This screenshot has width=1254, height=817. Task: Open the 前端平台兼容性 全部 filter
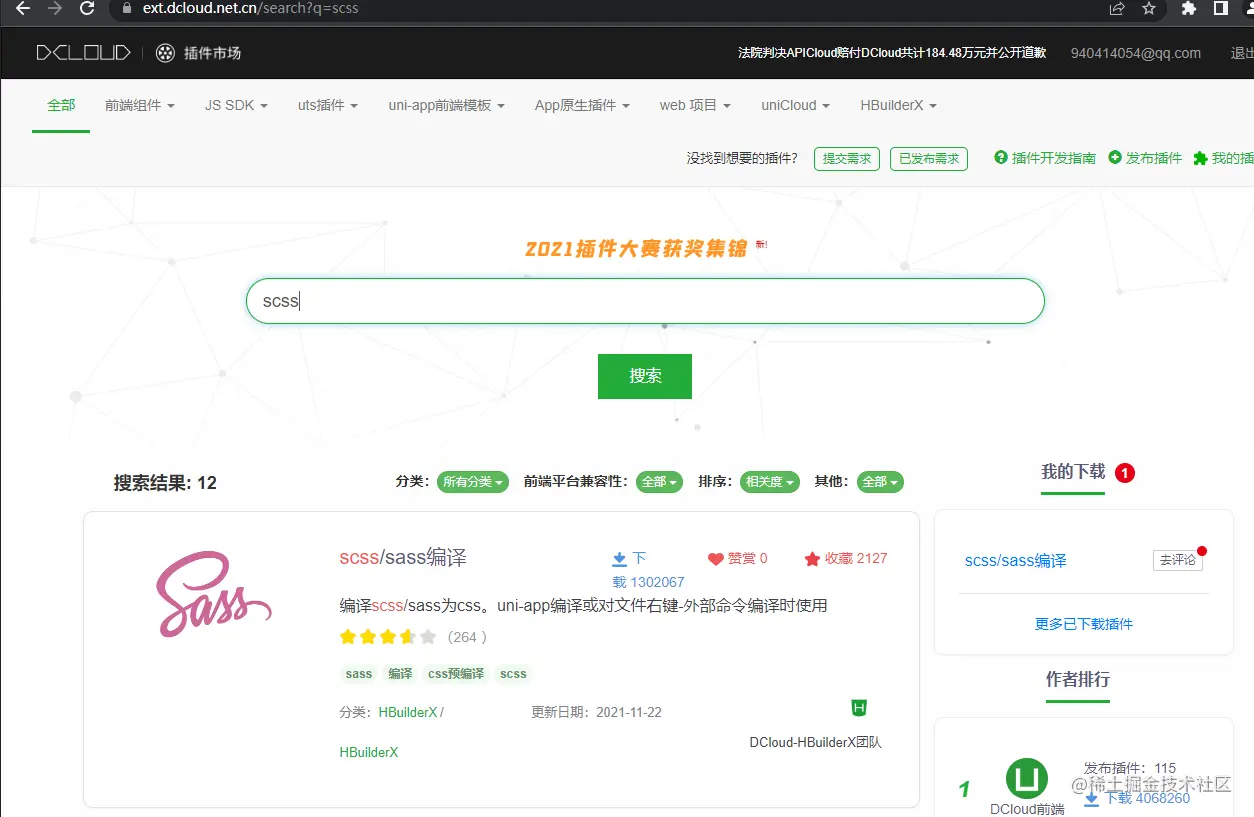coord(660,482)
